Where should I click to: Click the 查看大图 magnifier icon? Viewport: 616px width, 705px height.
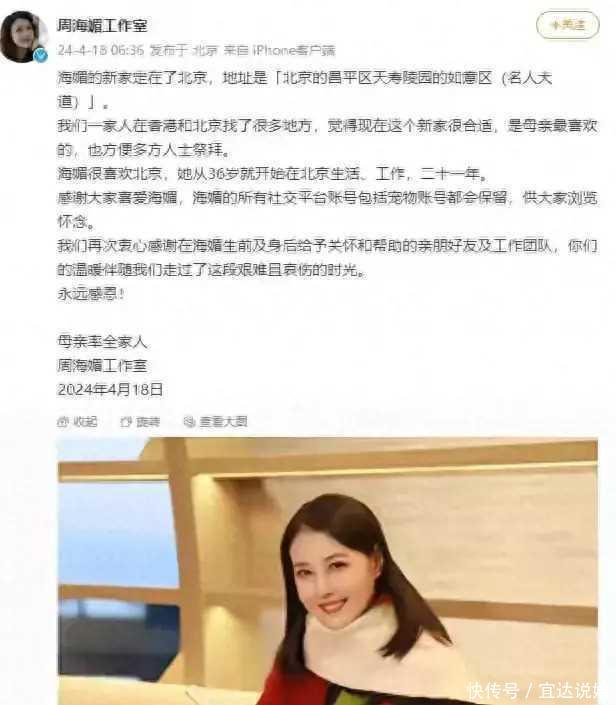tap(189, 421)
